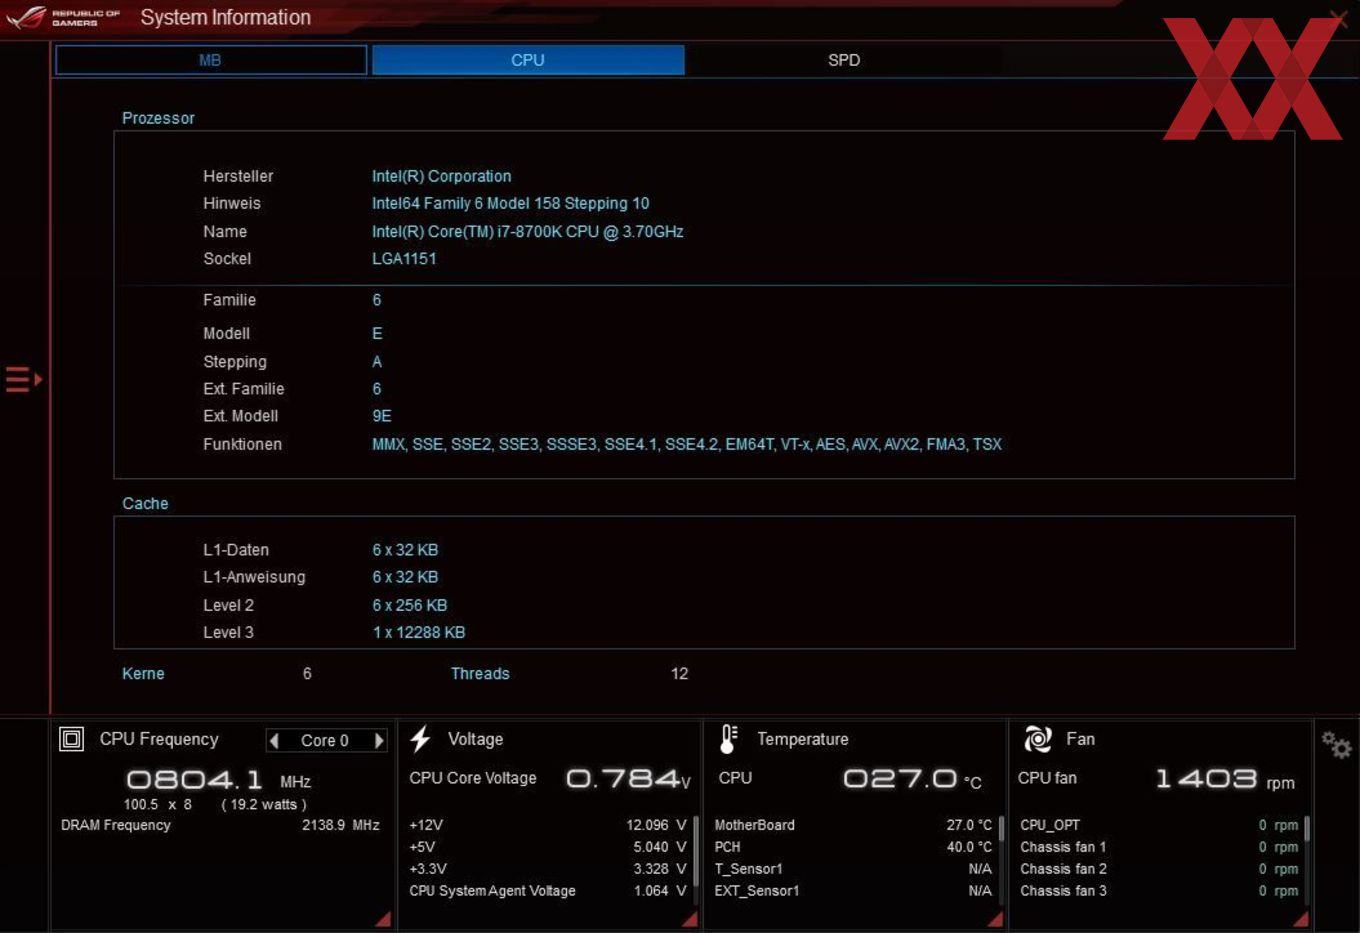The image size is (1360, 933).
Task: Click the DRAM Frequency 2138.9 MHz value
Action: (x=341, y=825)
